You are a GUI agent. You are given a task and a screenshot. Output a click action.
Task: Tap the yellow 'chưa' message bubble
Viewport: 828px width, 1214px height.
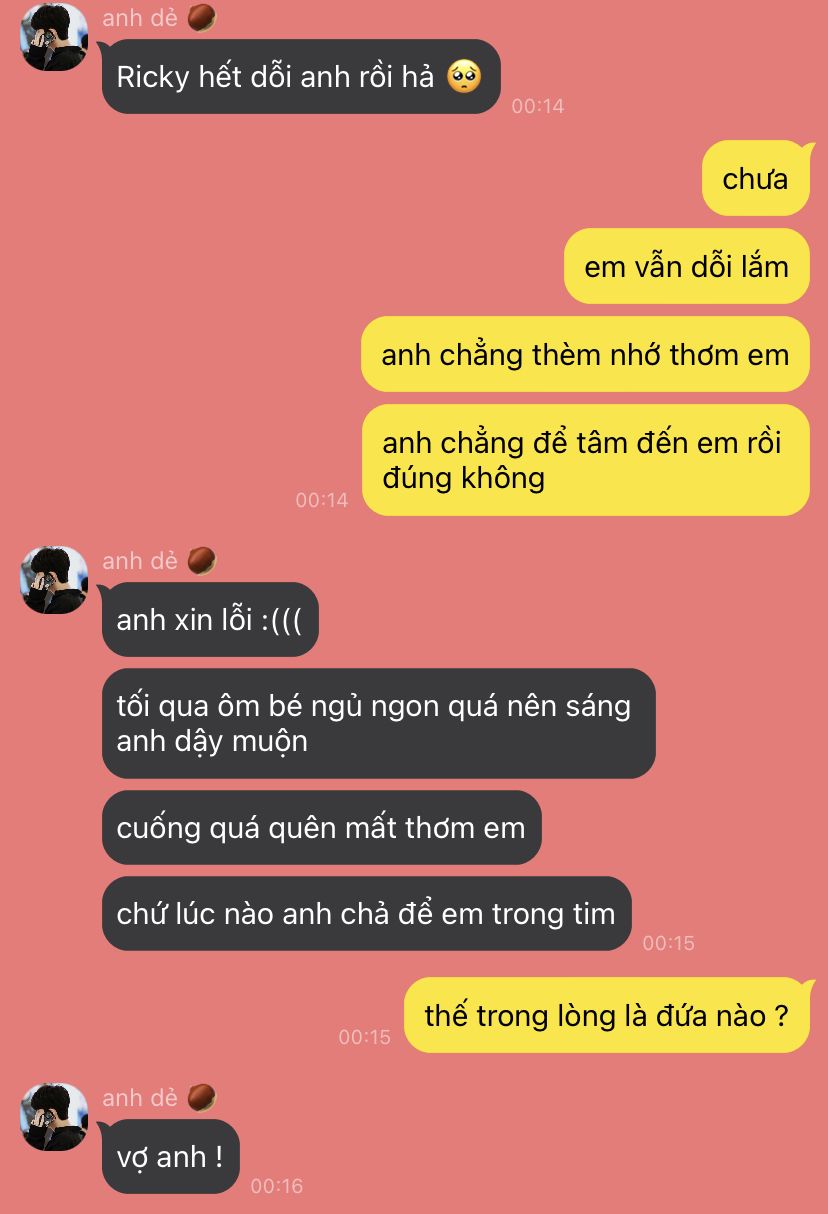pyautogui.click(x=755, y=179)
